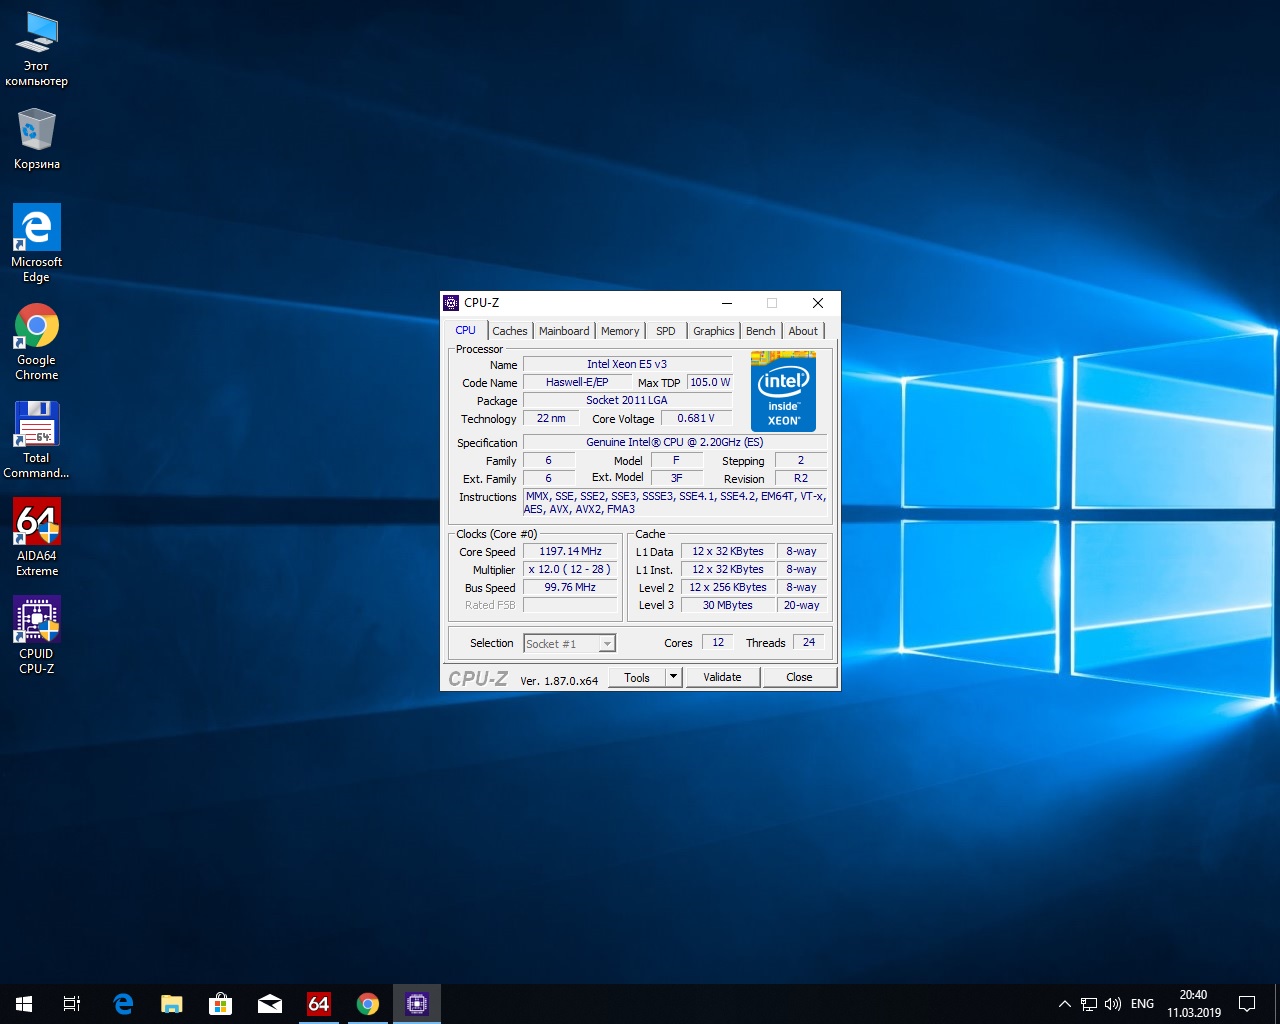The image size is (1280, 1024).
Task: Open the volume control in system tray
Action: pyautogui.click(x=1113, y=1004)
